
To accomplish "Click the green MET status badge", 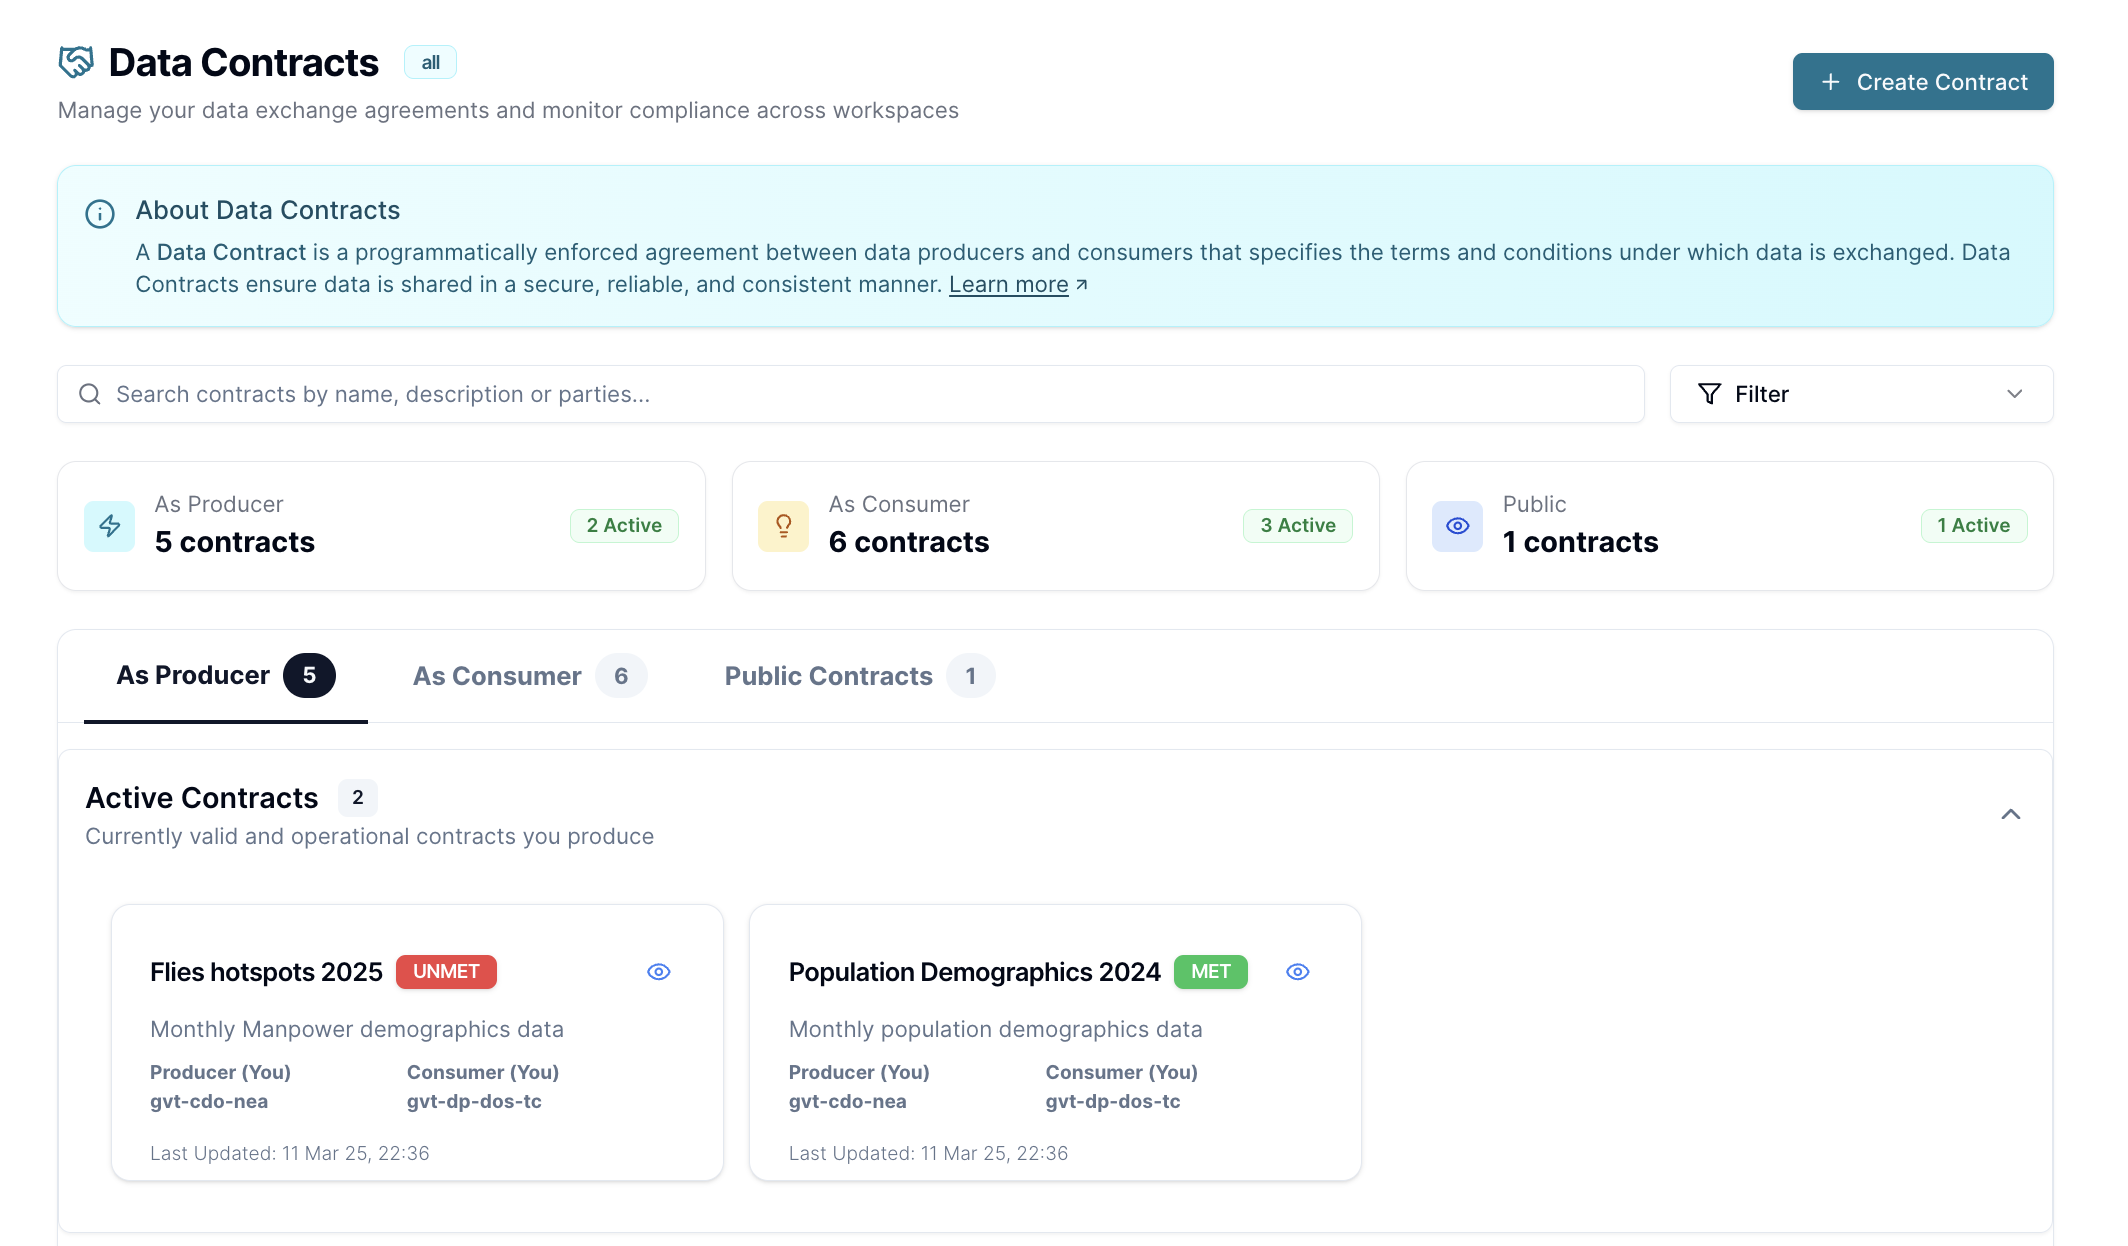I will pyautogui.click(x=1210, y=972).
